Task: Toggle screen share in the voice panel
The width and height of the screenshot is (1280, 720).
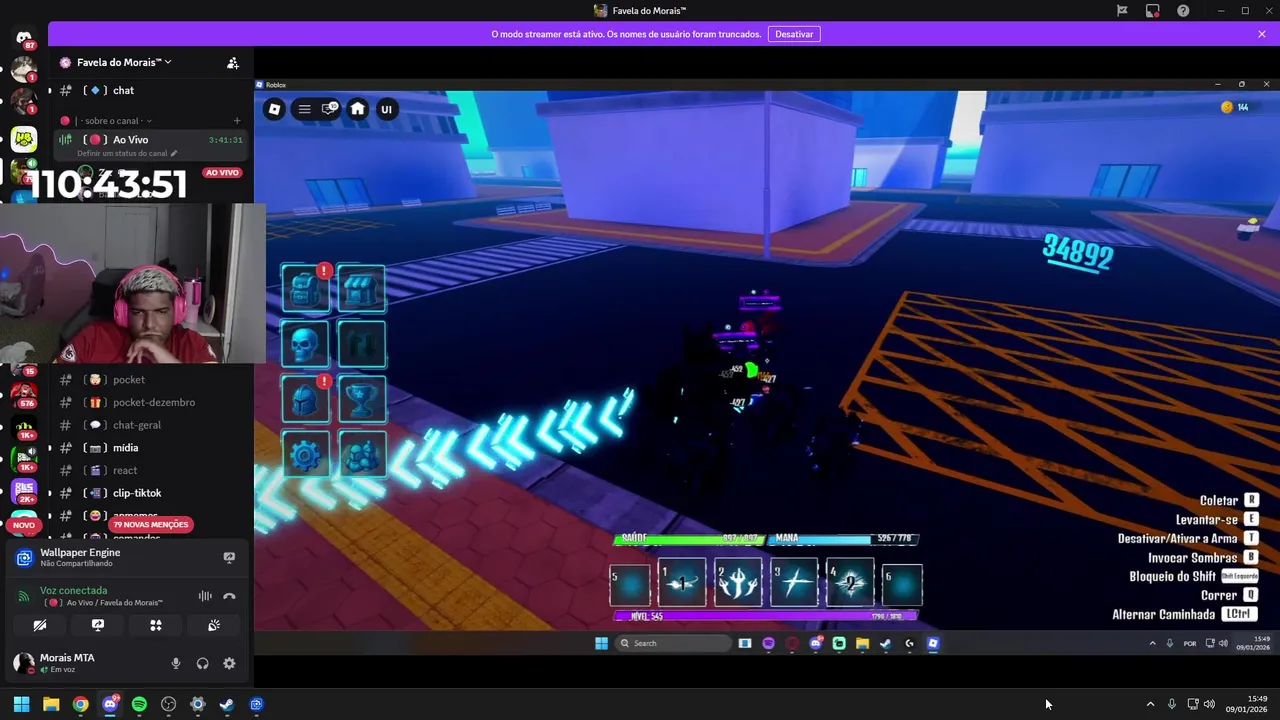Action: coord(98,625)
